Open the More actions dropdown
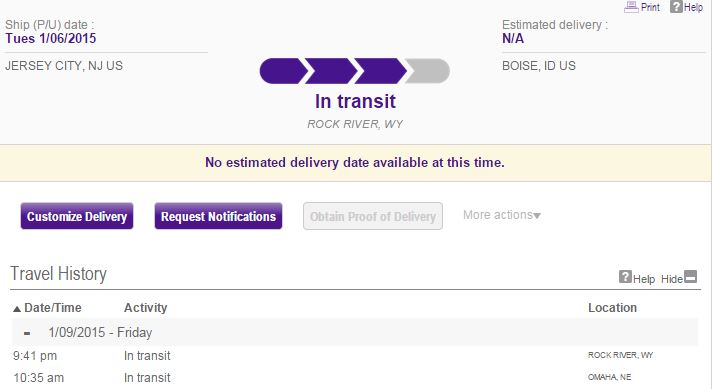This screenshot has height=389, width=717. click(x=502, y=215)
